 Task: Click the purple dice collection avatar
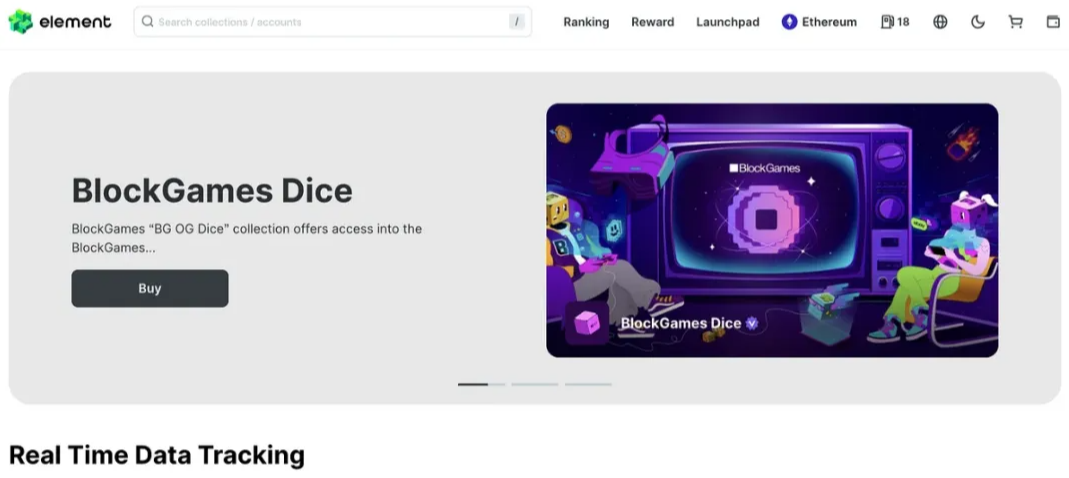point(586,323)
